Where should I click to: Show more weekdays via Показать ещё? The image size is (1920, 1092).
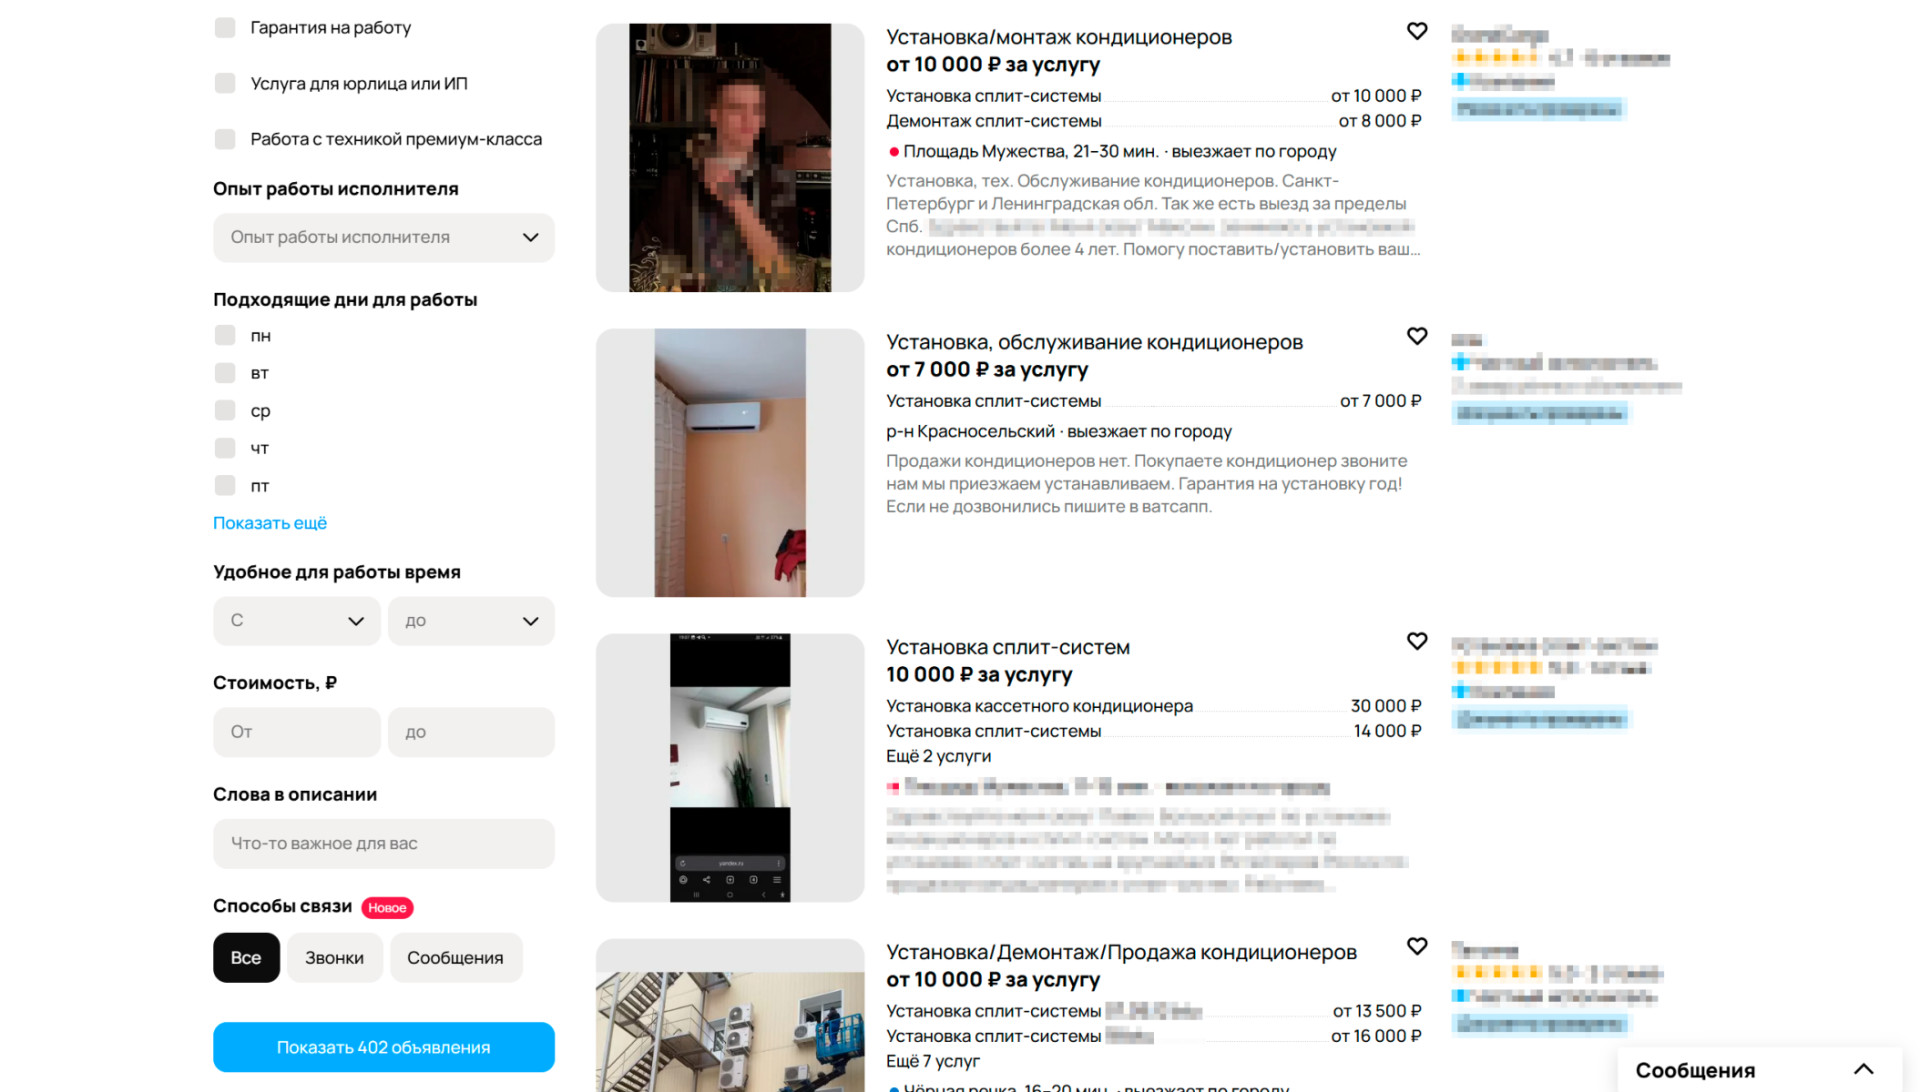click(x=270, y=523)
